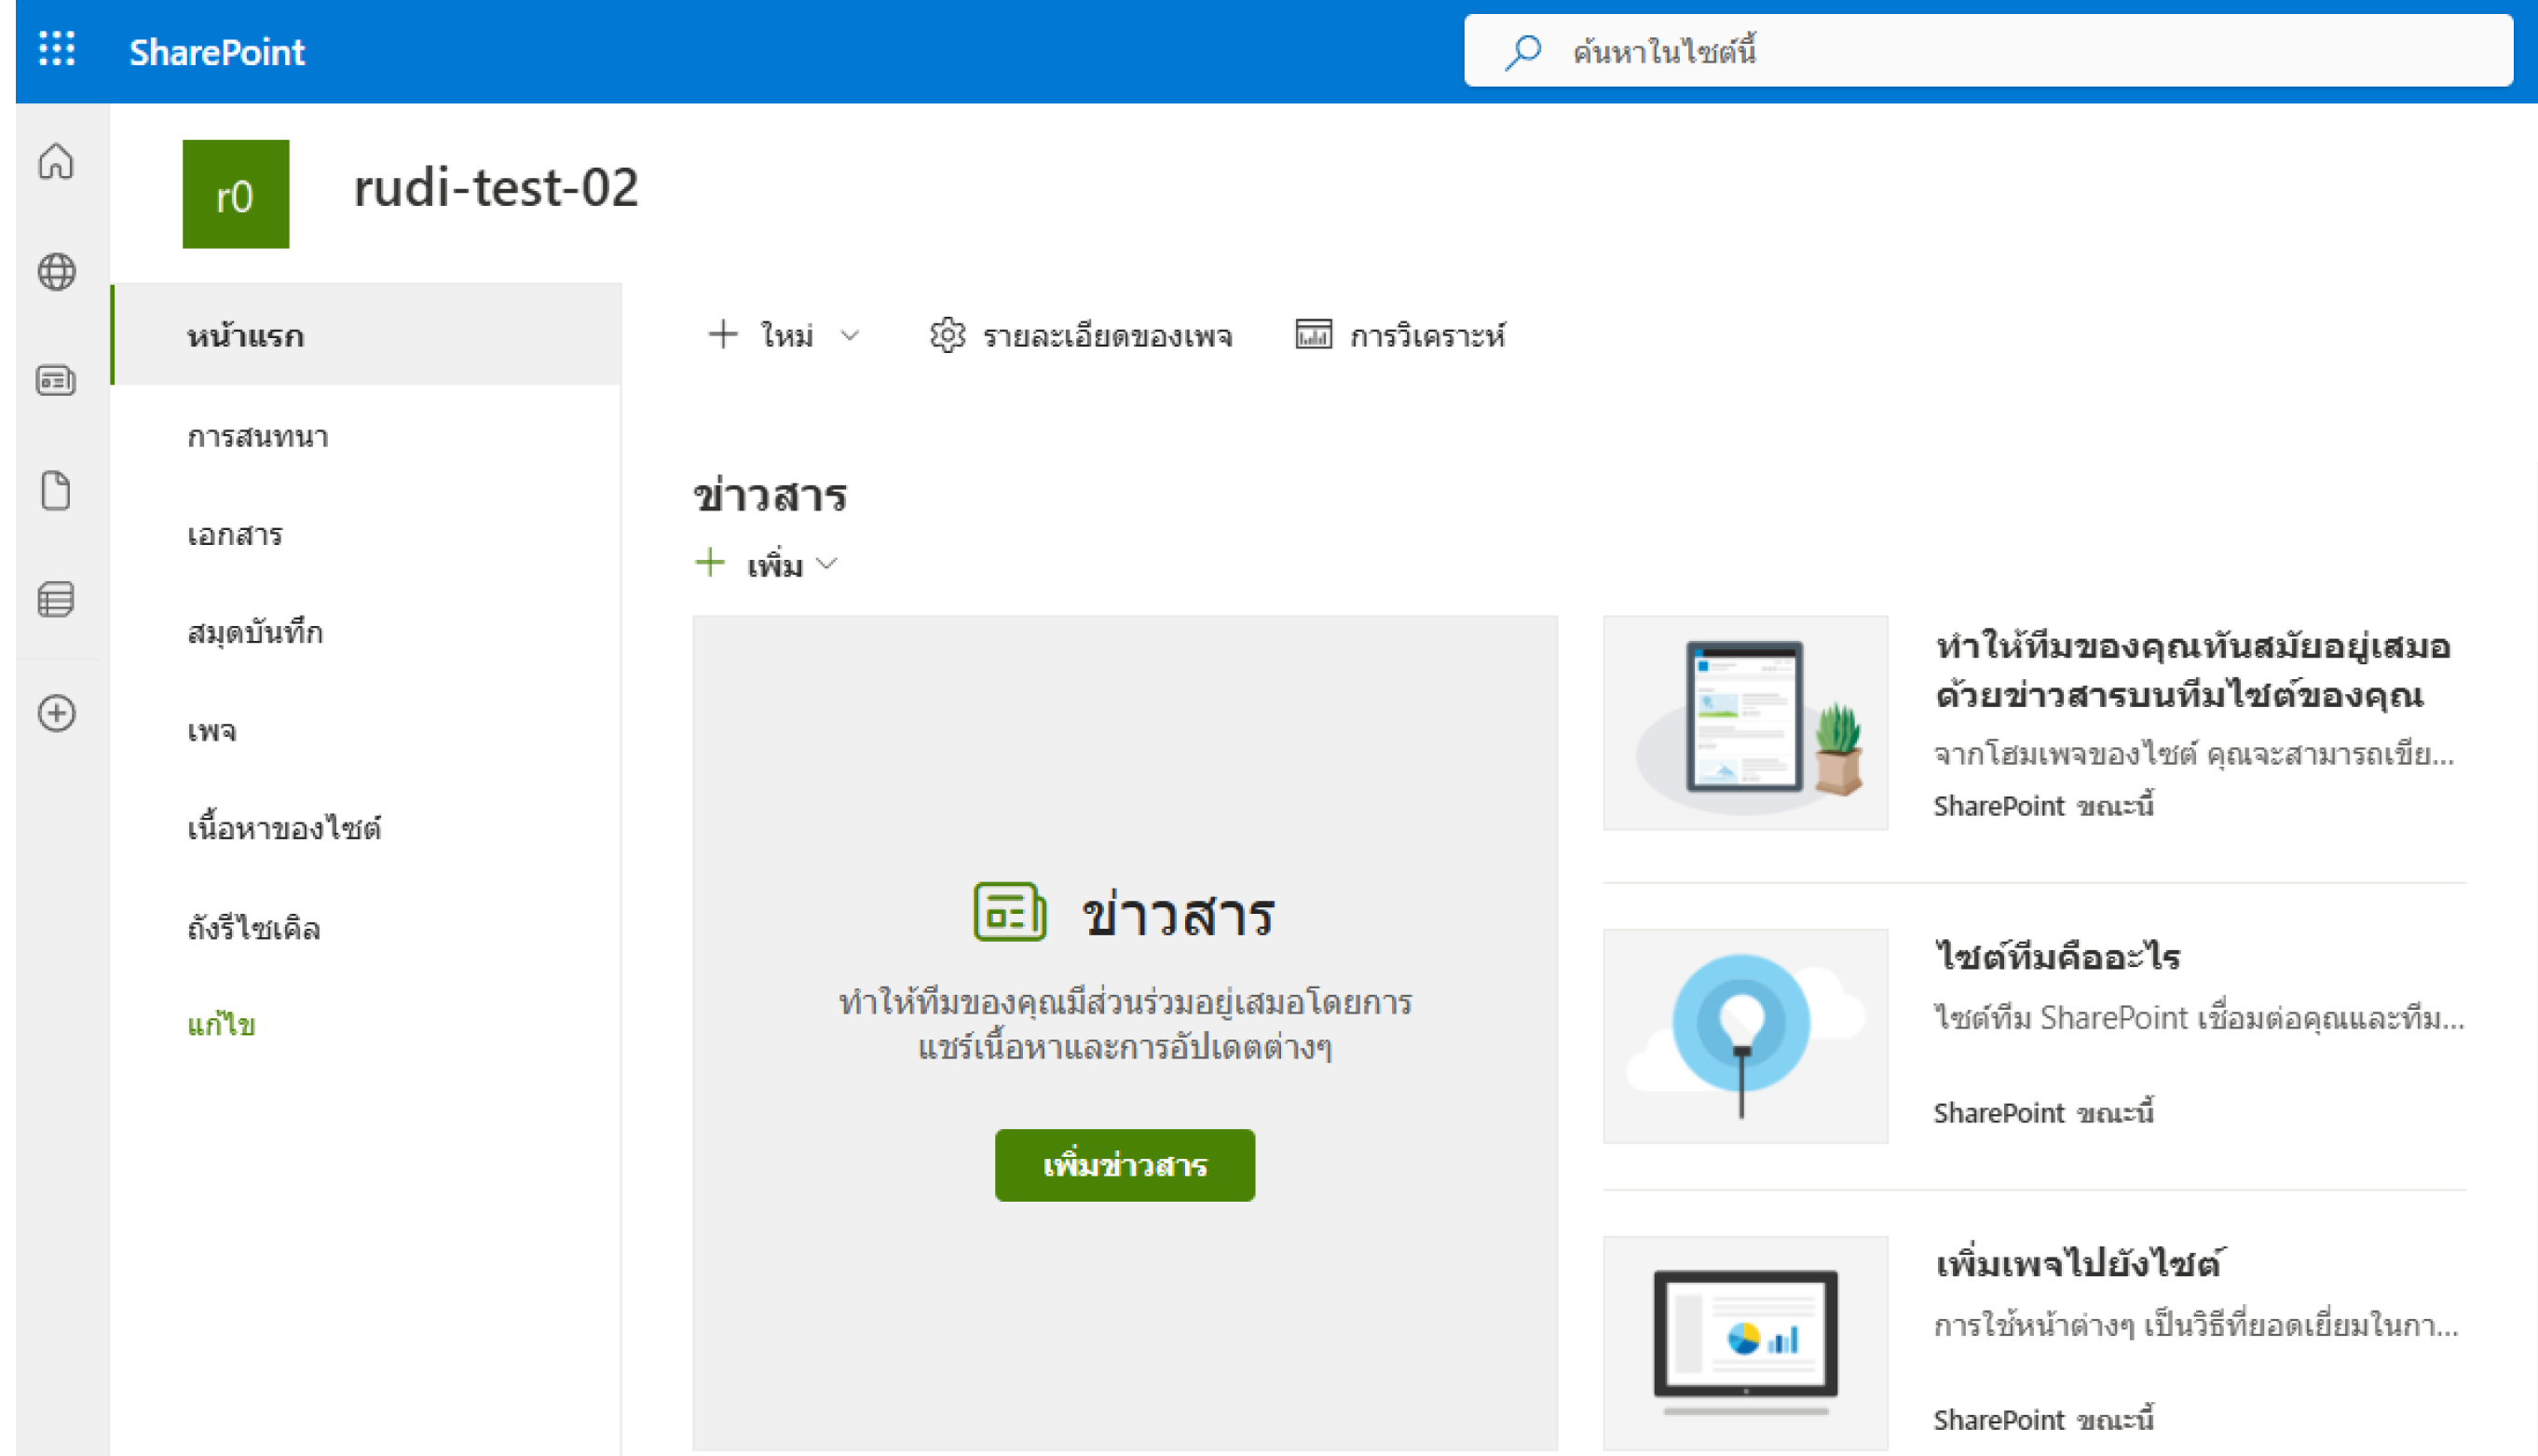Open the News icon in left rail
Image resolution: width=2538 pixels, height=1456 pixels.
[56, 380]
